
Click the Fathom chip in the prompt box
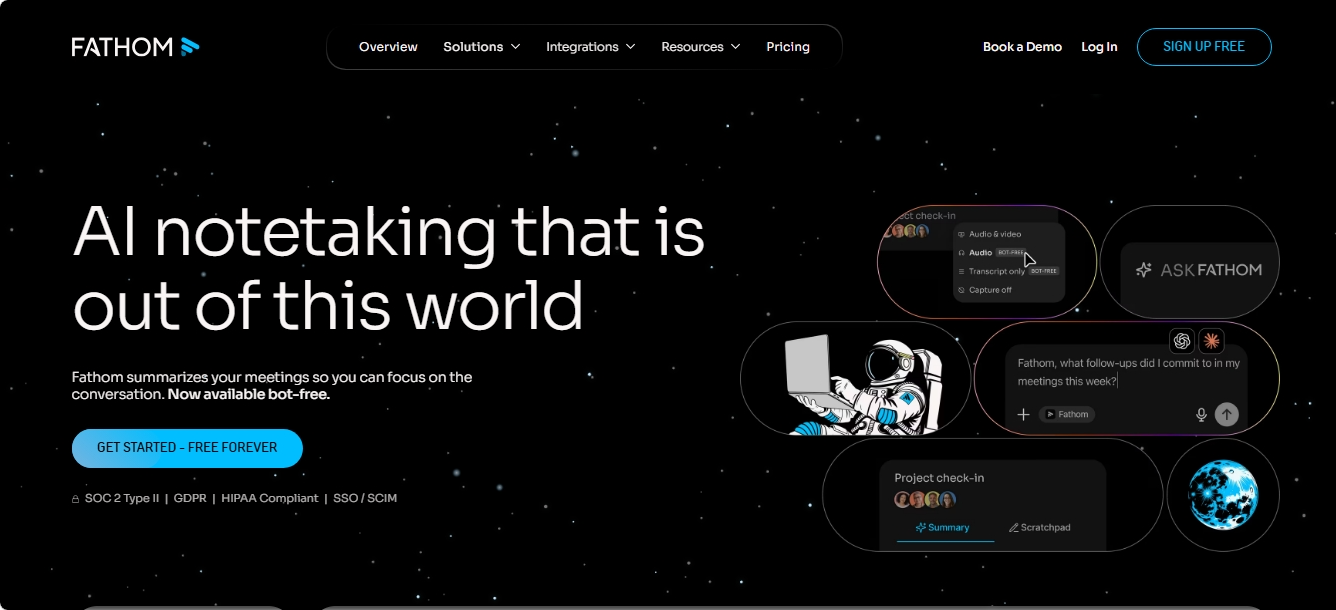(x=1067, y=414)
